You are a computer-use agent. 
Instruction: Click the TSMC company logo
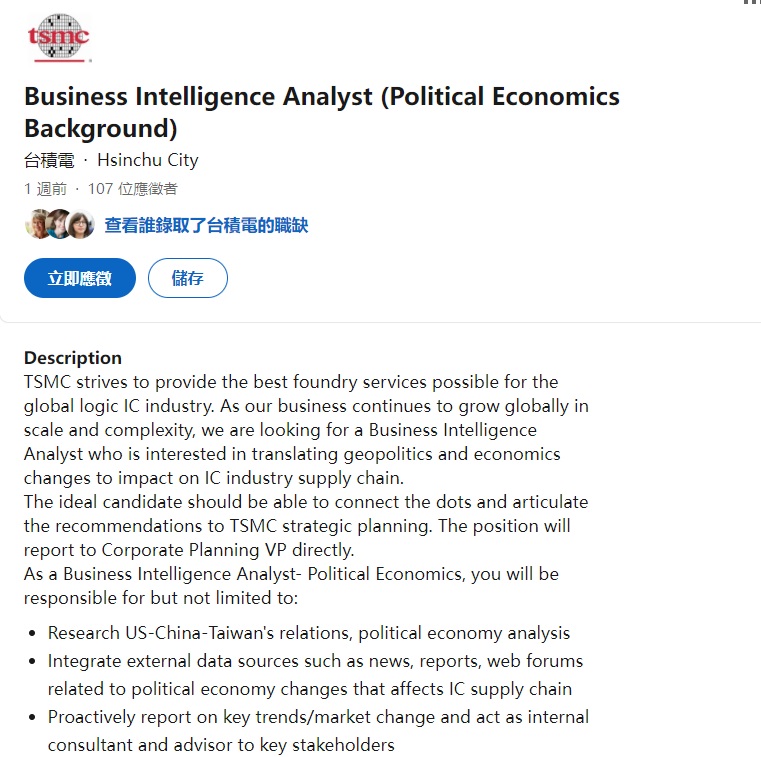(x=59, y=37)
